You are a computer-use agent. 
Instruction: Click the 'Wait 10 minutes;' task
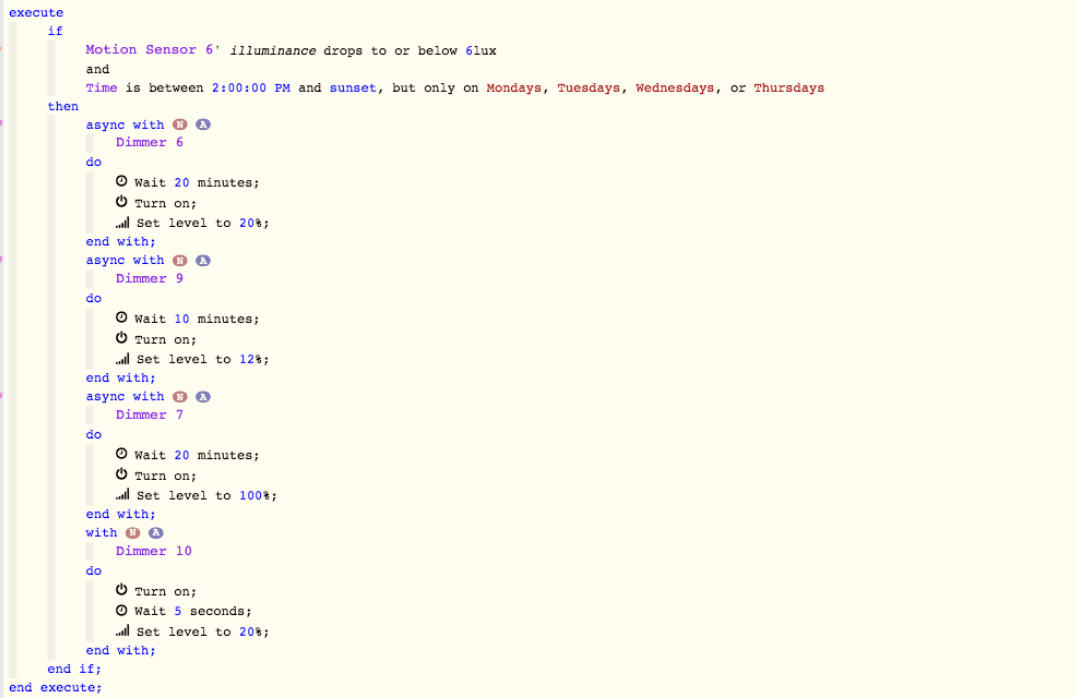coord(197,319)
